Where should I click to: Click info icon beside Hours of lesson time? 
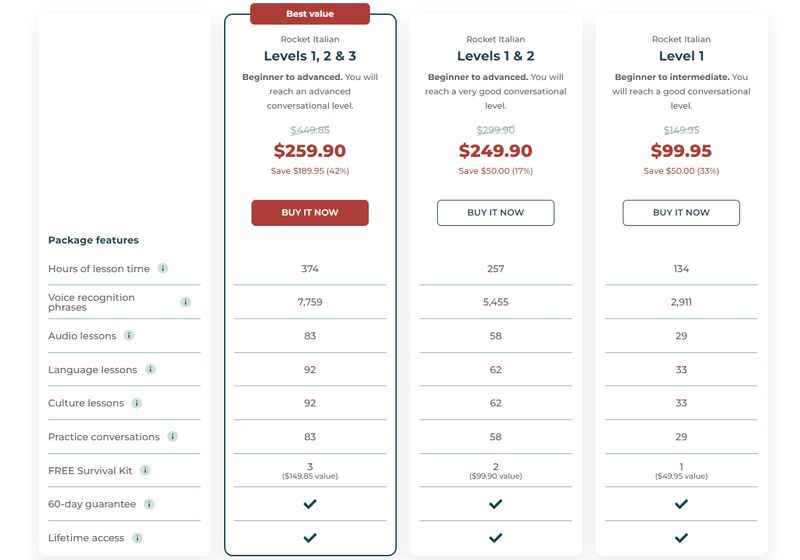pyautogui.click(x=163, y=268)
